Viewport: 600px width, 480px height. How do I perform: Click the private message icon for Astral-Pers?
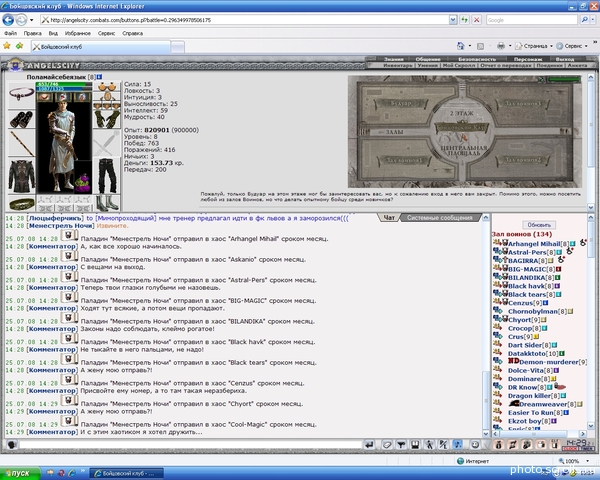click(497, 251)
